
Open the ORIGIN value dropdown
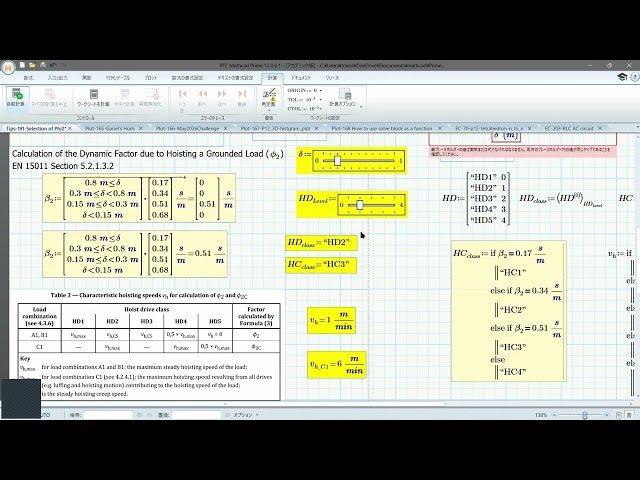tap(320, 90)
